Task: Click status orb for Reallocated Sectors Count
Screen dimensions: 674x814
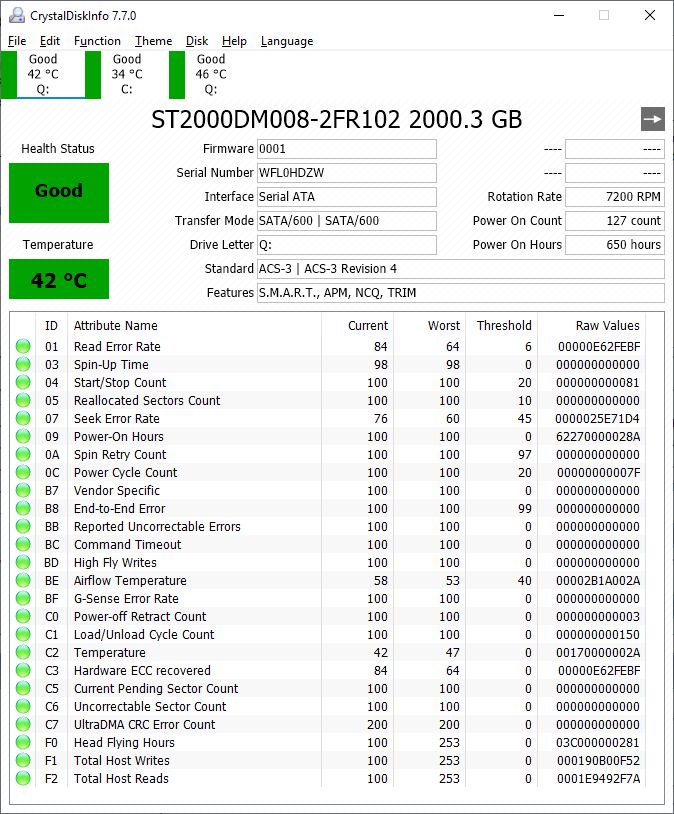Action: [x=23, y=400]
